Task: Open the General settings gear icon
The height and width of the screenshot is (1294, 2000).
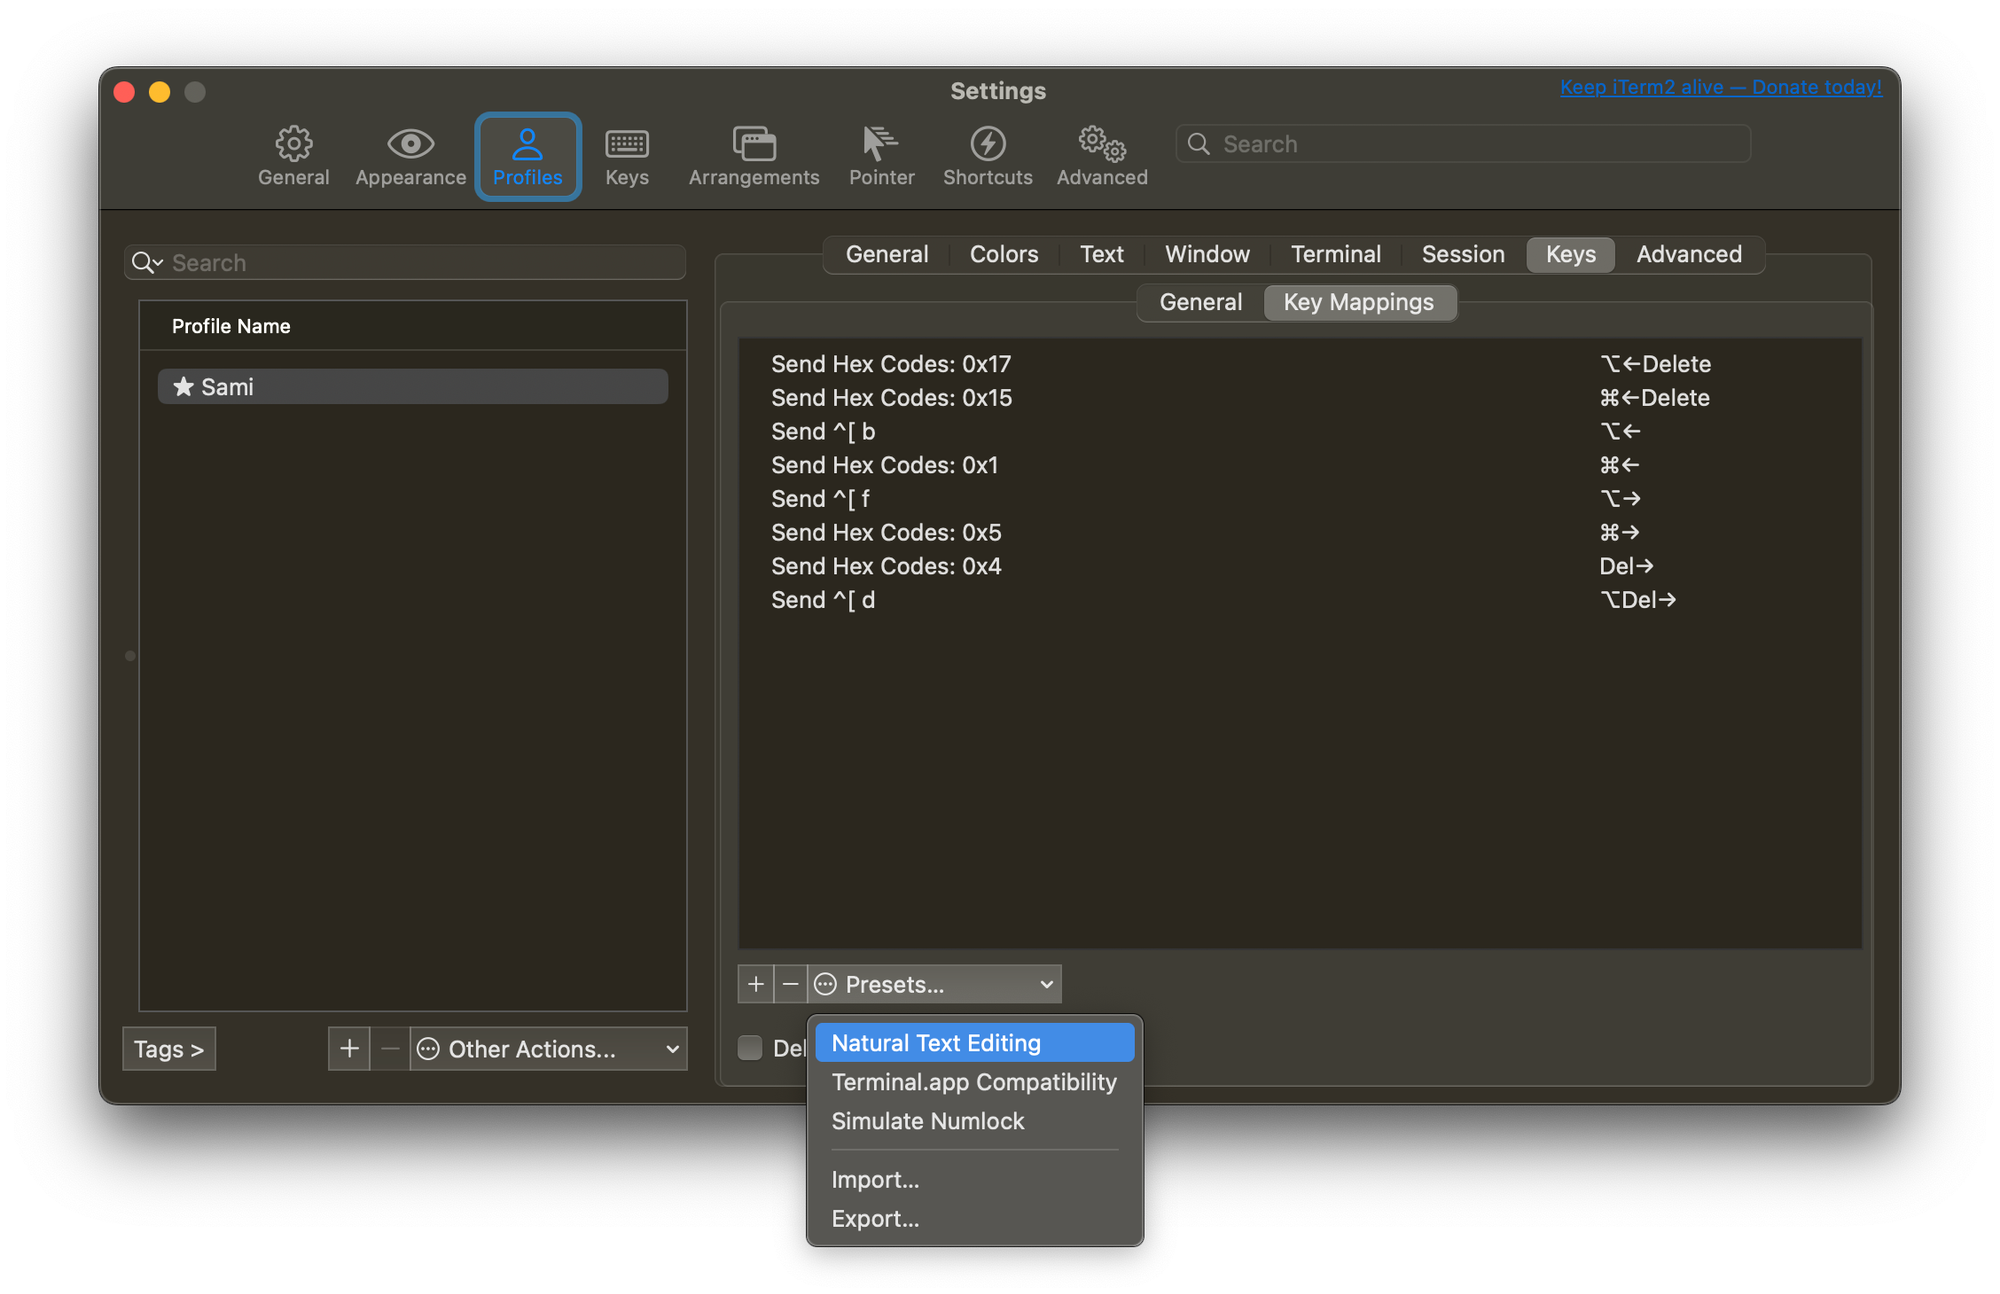Action: pos(293,144)
